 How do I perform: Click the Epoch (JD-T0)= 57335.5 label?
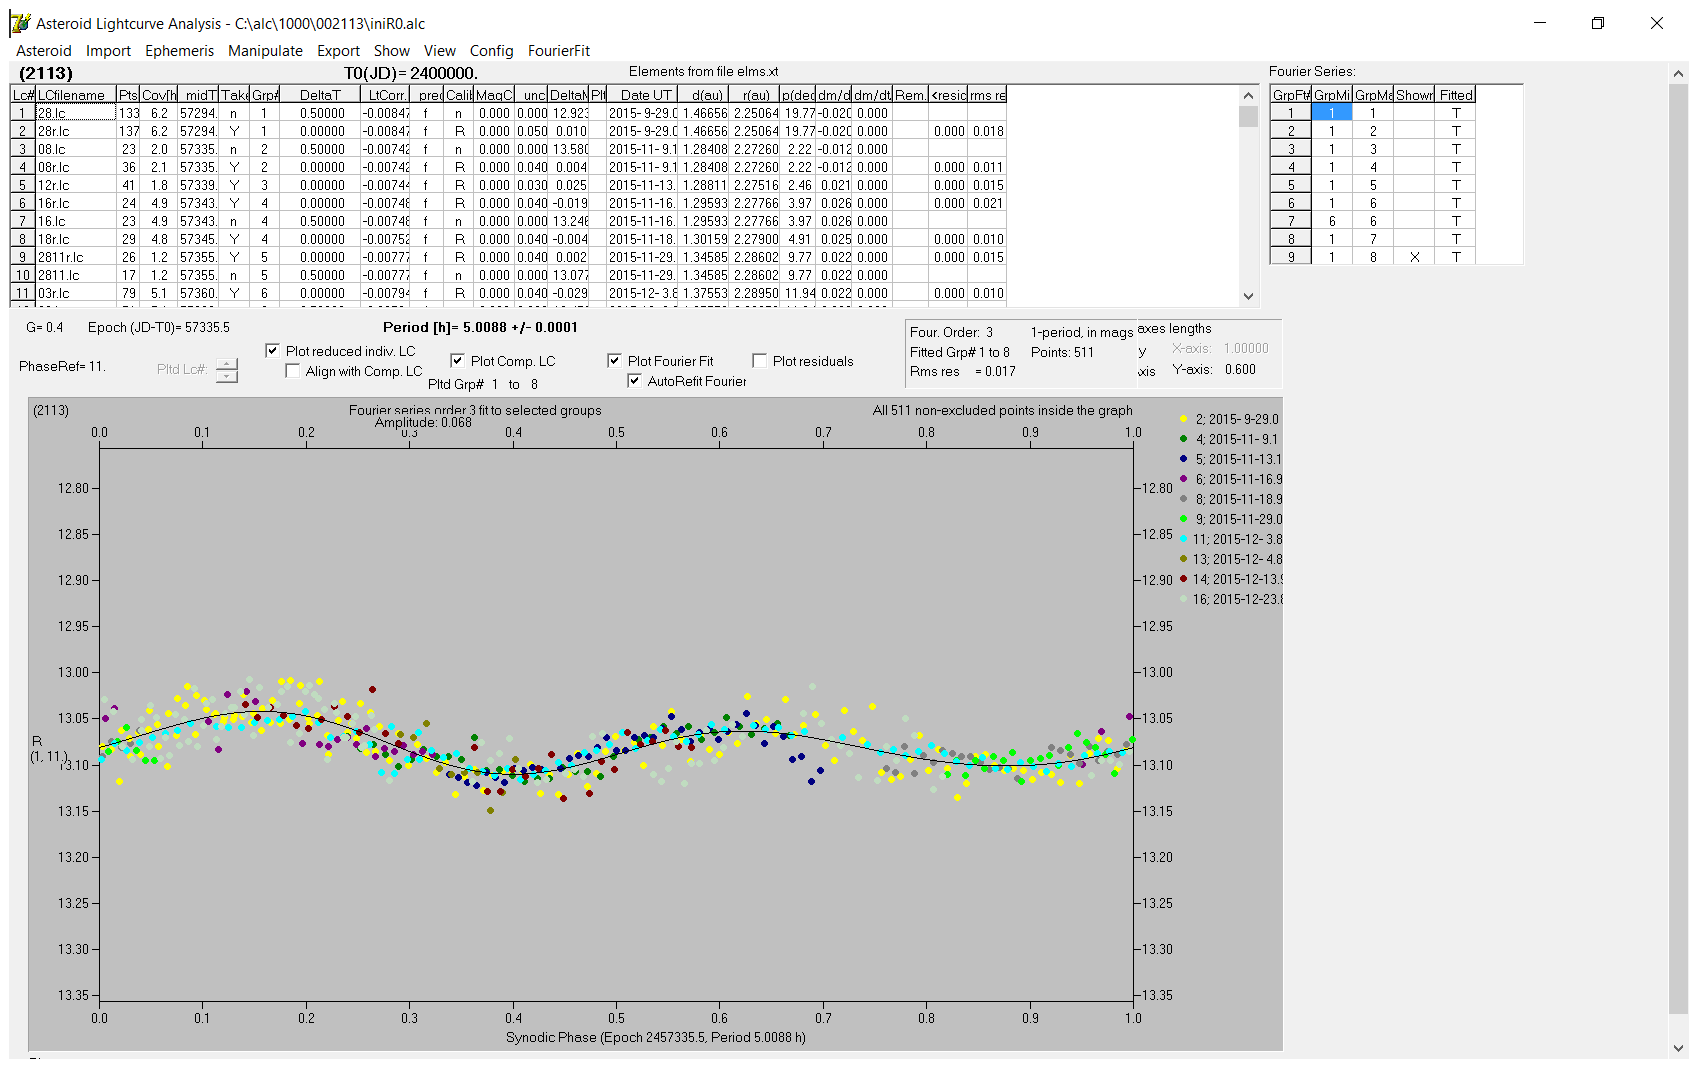[x=158, y=328]
